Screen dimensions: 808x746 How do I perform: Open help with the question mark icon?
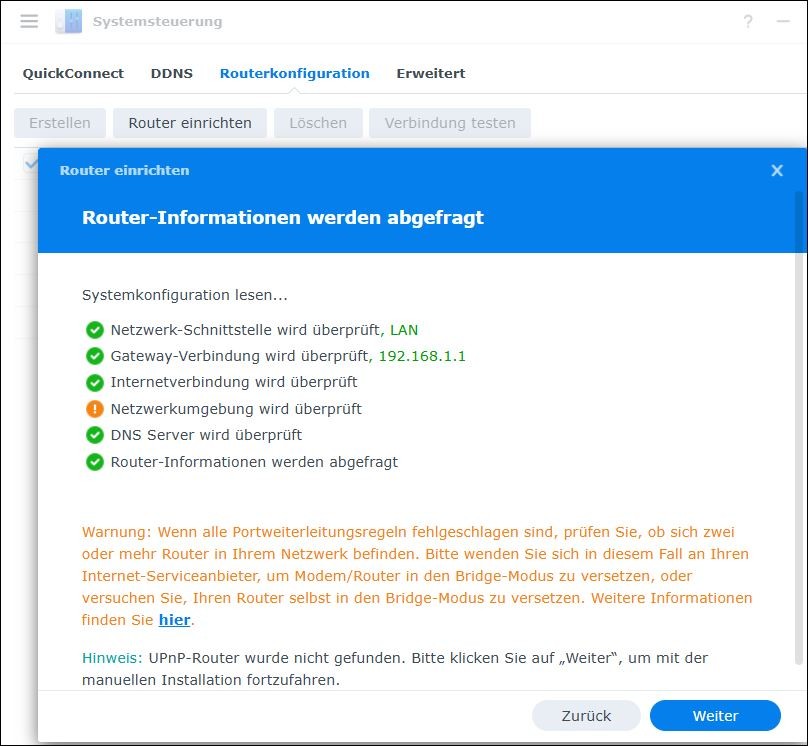point(747,21)
